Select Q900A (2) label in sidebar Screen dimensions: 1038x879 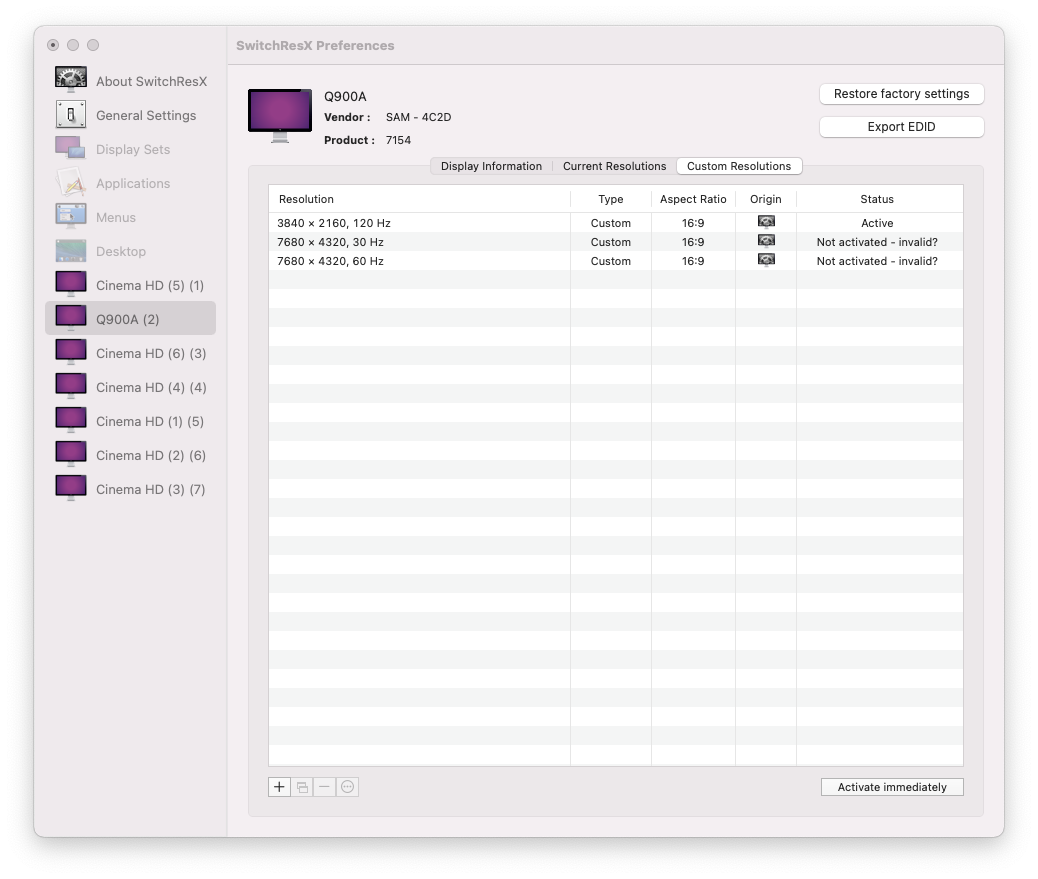coord(128,319)
